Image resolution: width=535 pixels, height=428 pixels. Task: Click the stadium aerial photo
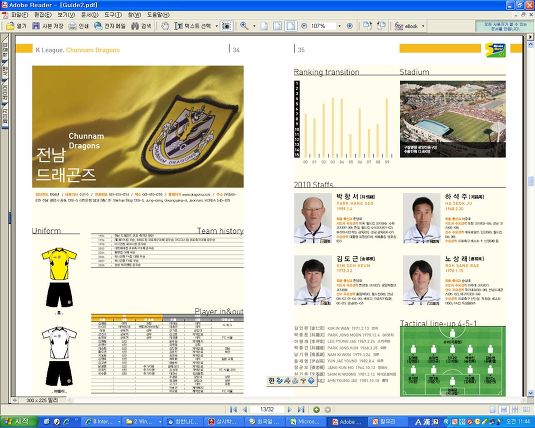click(453, 119)
